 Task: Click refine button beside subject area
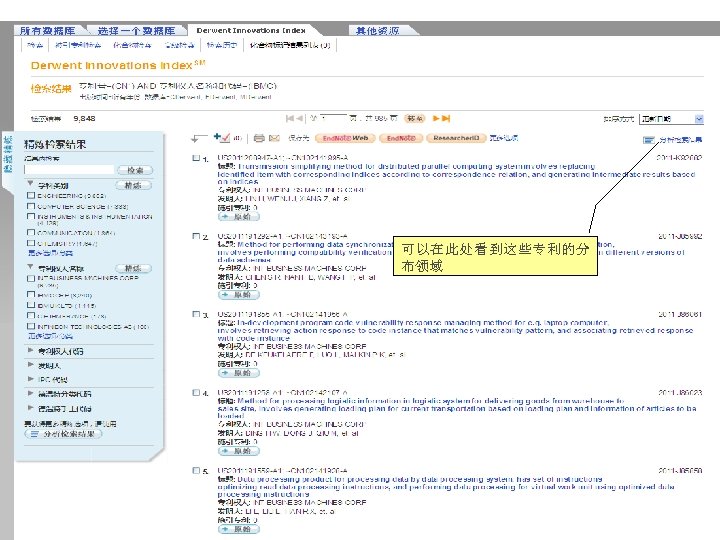click(x=133, y=185)
